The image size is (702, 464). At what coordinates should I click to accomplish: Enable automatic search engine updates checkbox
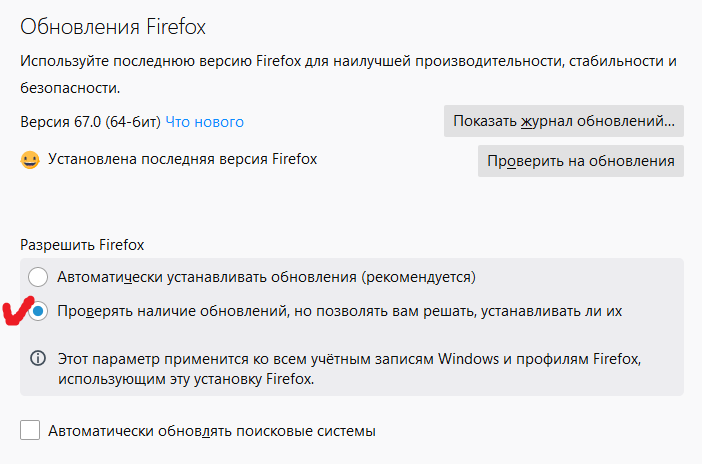tap(30, 430)
